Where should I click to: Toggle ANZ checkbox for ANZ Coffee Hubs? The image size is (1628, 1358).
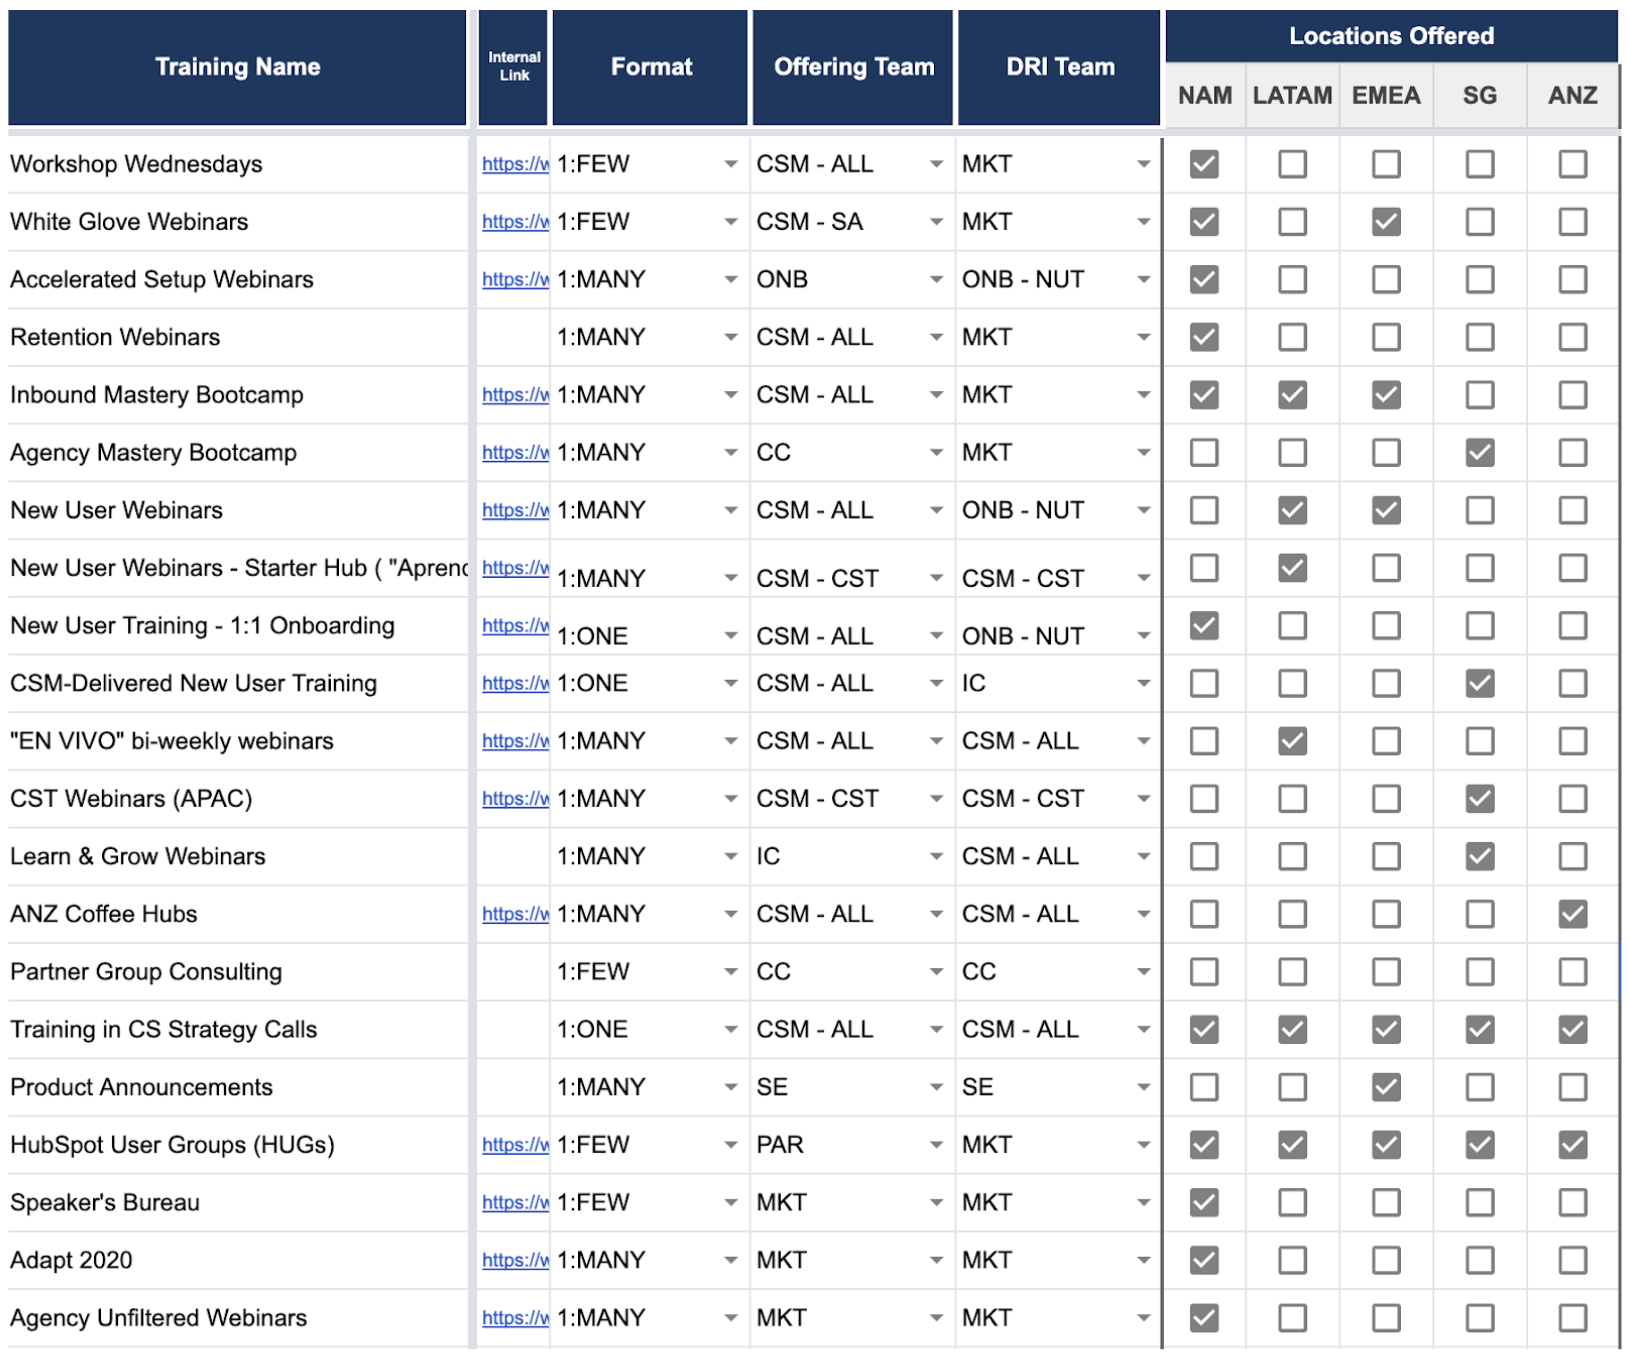[1572, 914]
